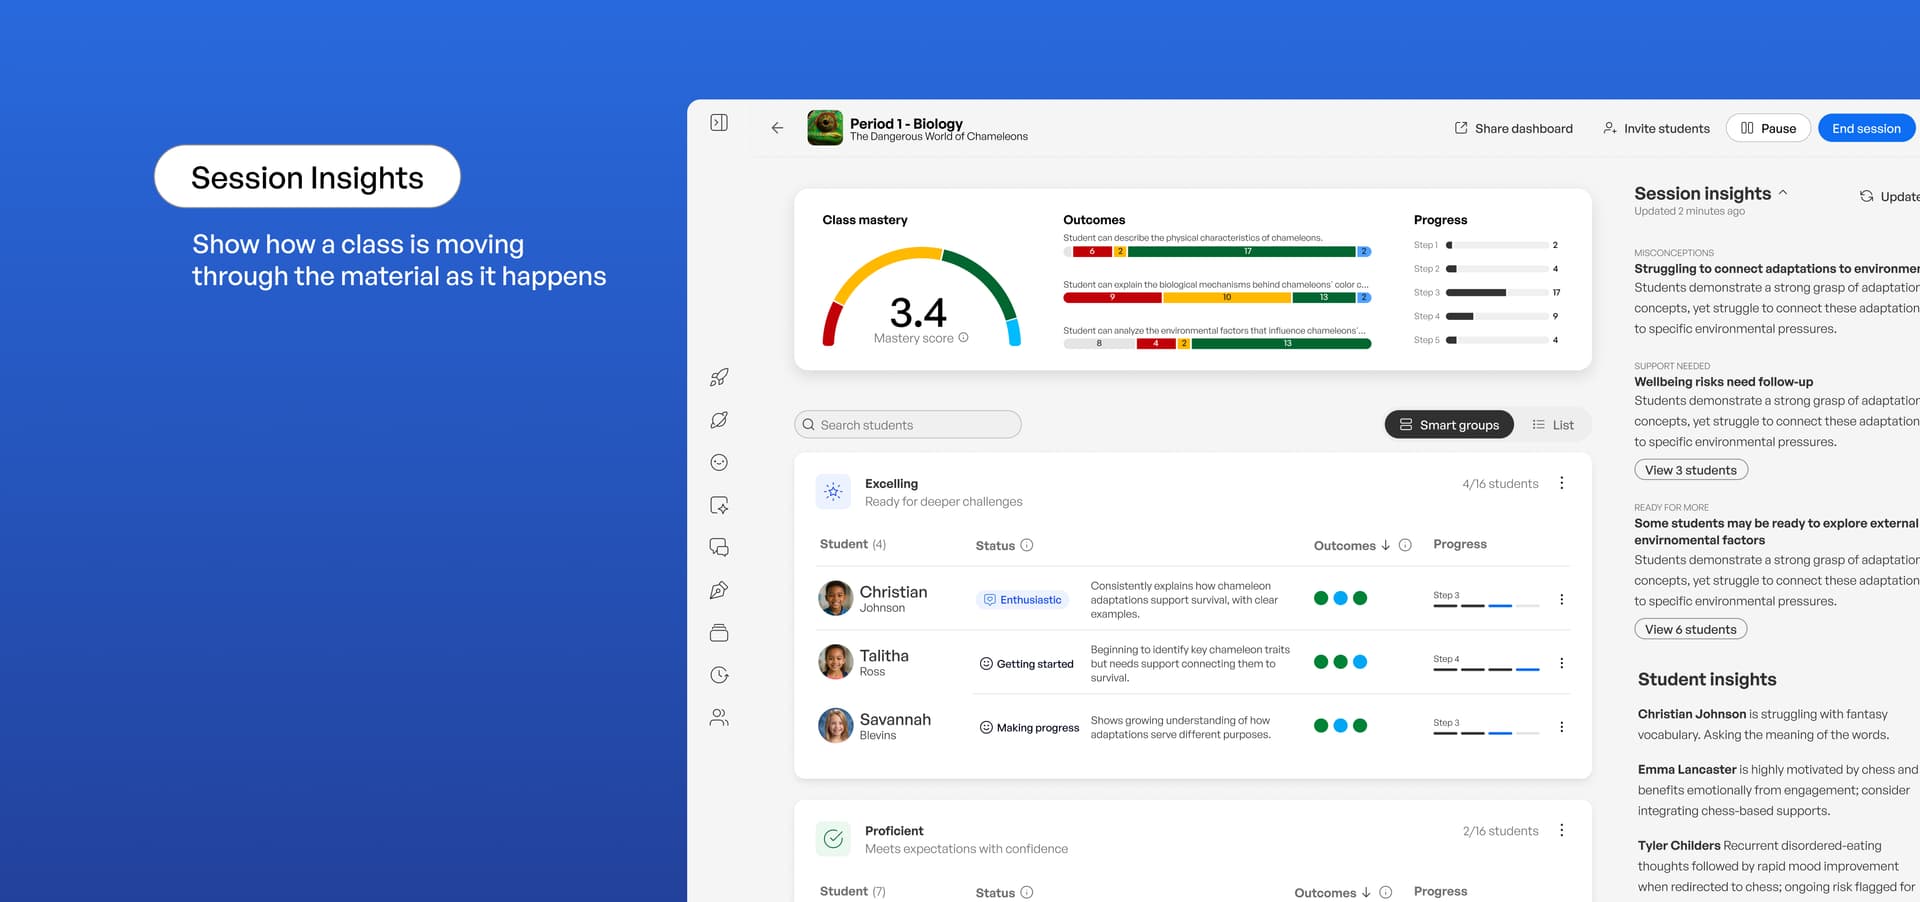This screenshot has height=902, width=1920.
Task: Click third outcome bar about environmental factors
Action: tap(1217, 343)
